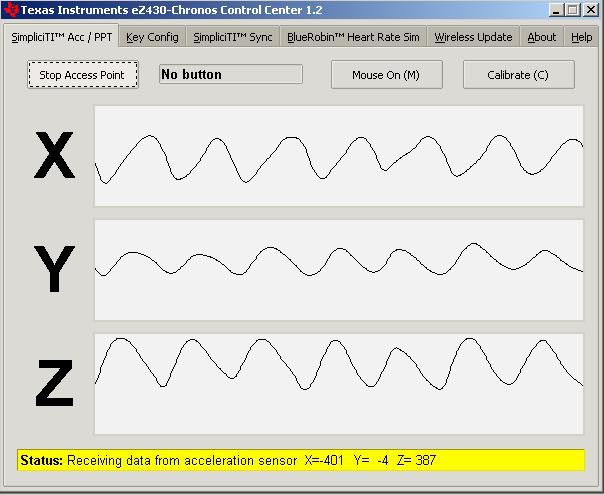The image size is (604, 495).
Task: Click the large Y axis label
Action: (x=54, y=269)
